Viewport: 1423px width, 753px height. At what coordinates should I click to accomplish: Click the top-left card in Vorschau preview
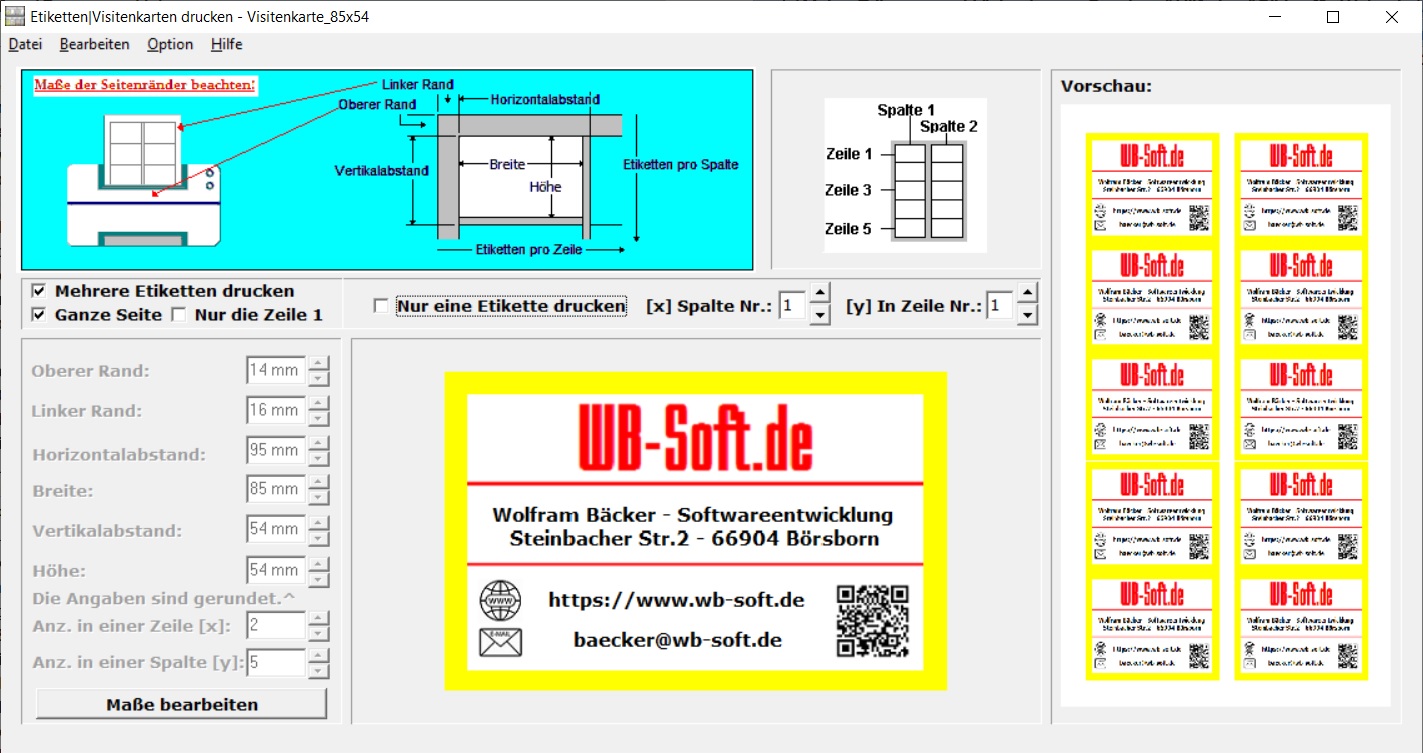point(1152,190)
